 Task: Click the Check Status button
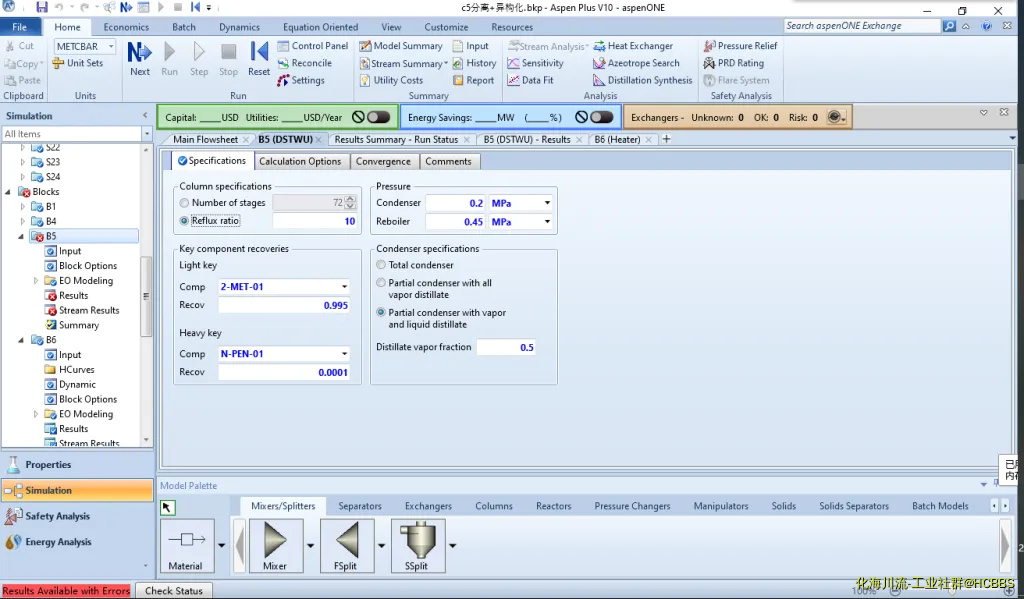pos(174,591)
